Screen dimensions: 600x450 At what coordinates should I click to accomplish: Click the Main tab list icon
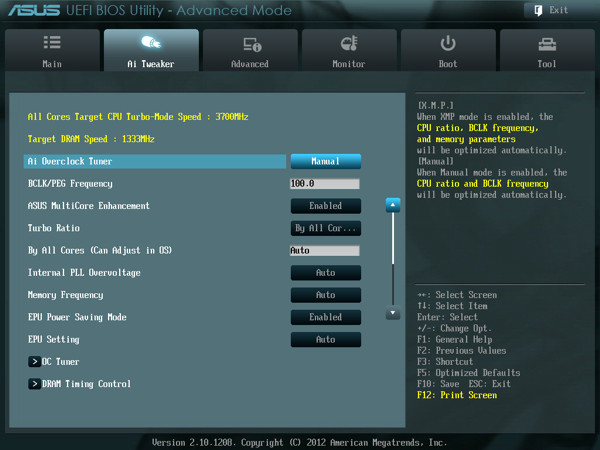coord(52,42)
